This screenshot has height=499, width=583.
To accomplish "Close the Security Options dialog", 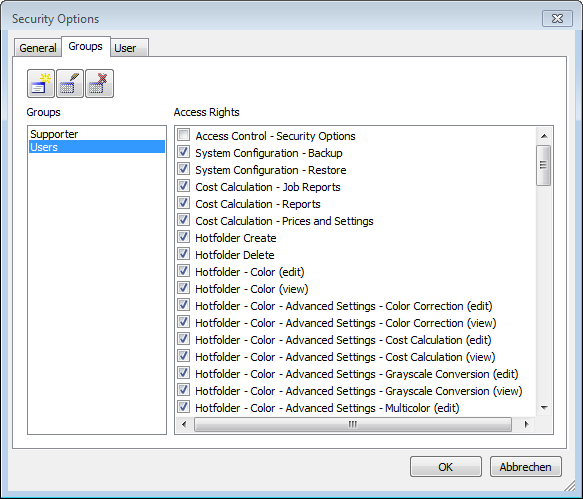I will click(557, 19).
